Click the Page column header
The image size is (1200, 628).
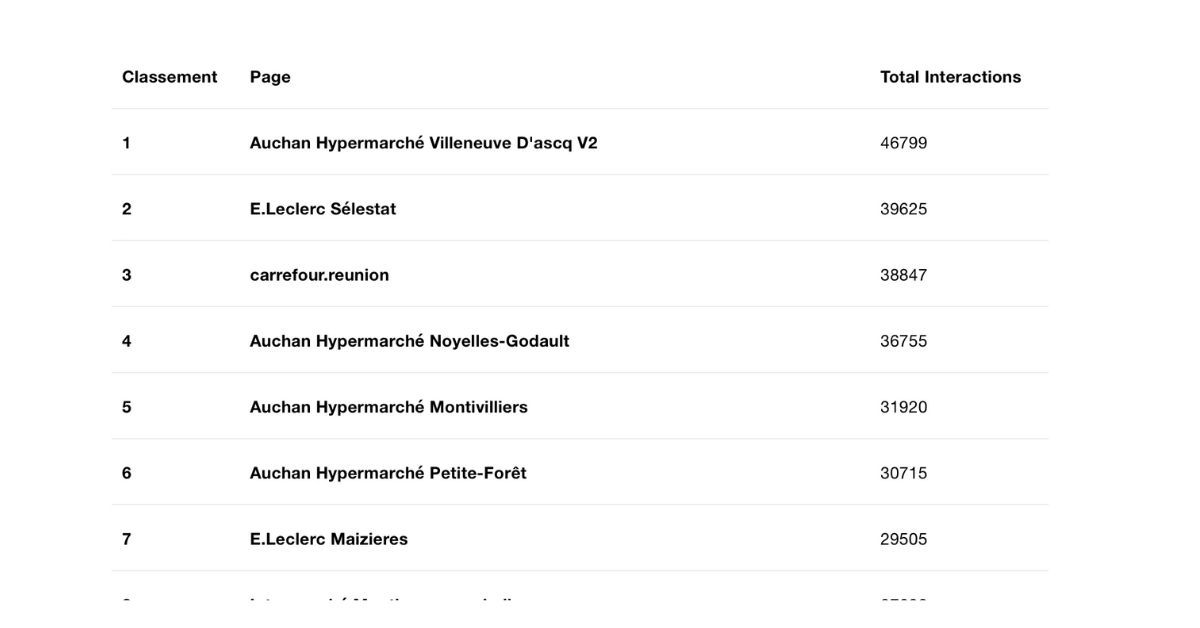coord(270,77)
